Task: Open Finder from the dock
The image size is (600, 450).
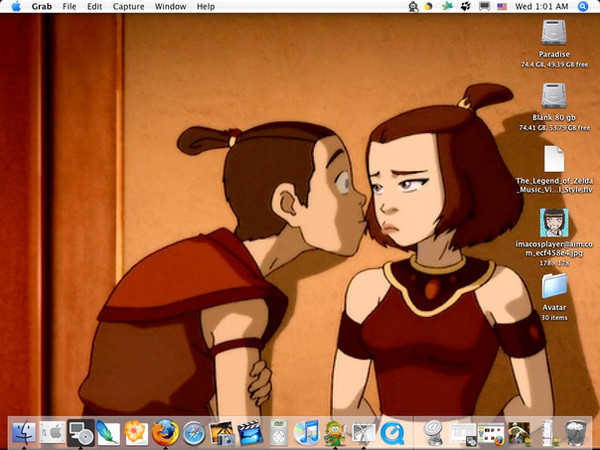Action: point(24,432)
